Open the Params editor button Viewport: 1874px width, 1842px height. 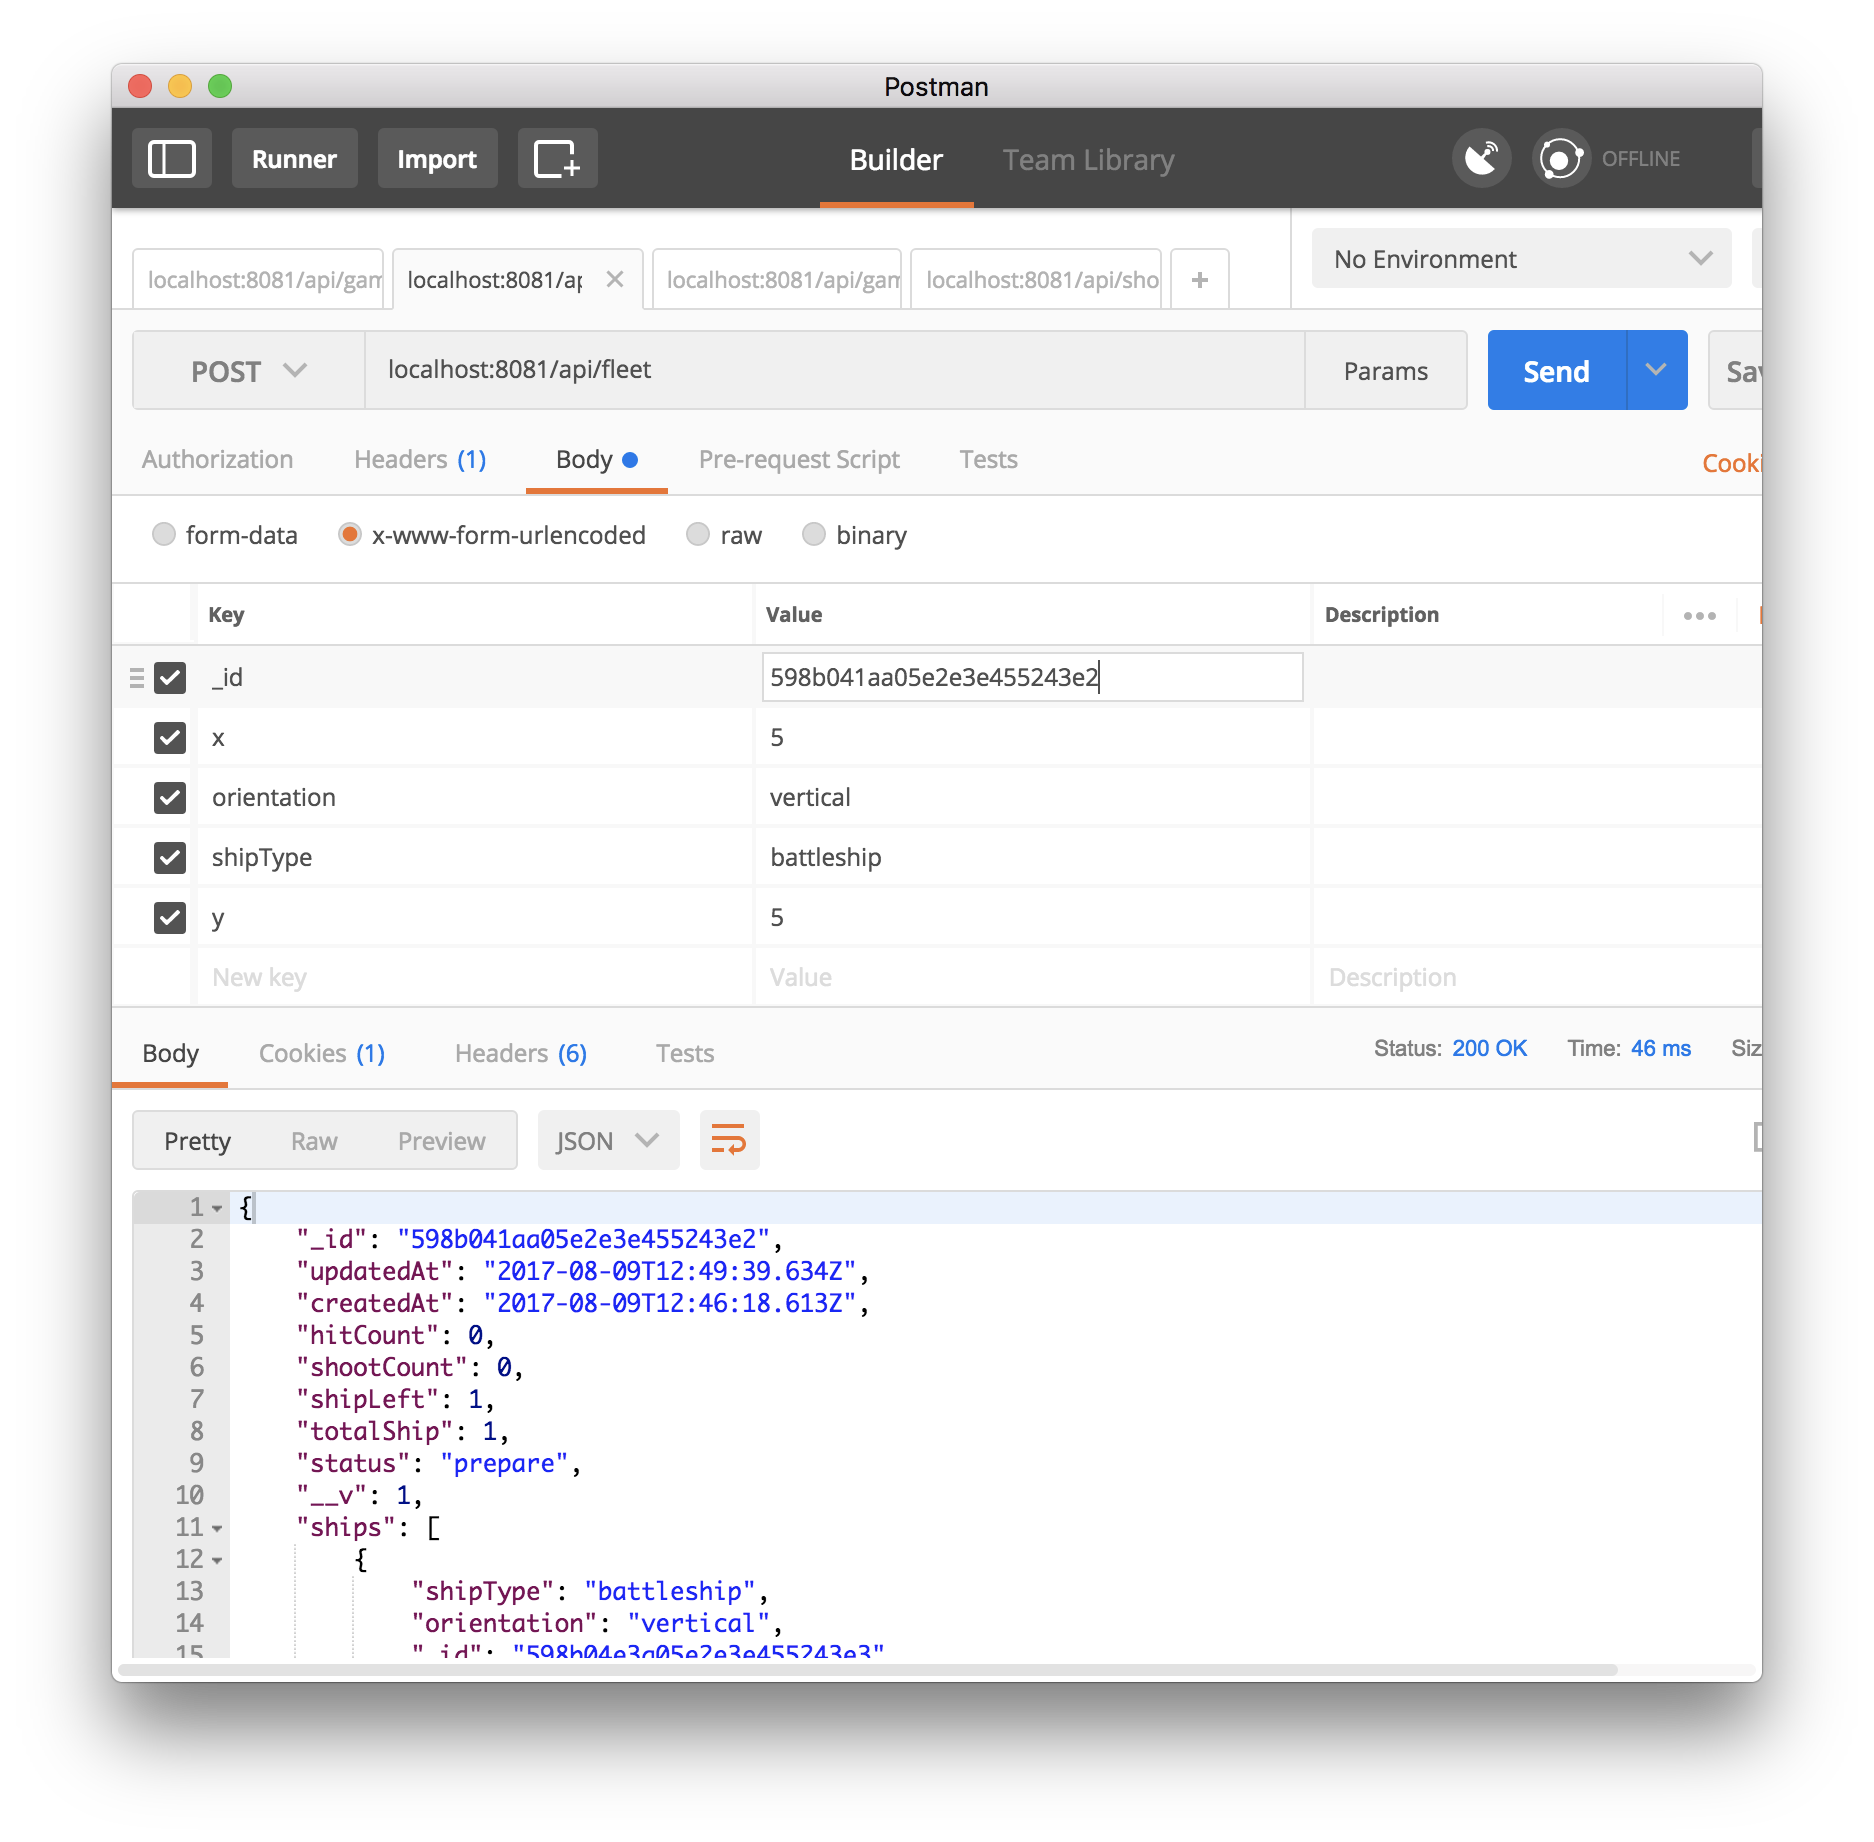(x=1385, y=371)
